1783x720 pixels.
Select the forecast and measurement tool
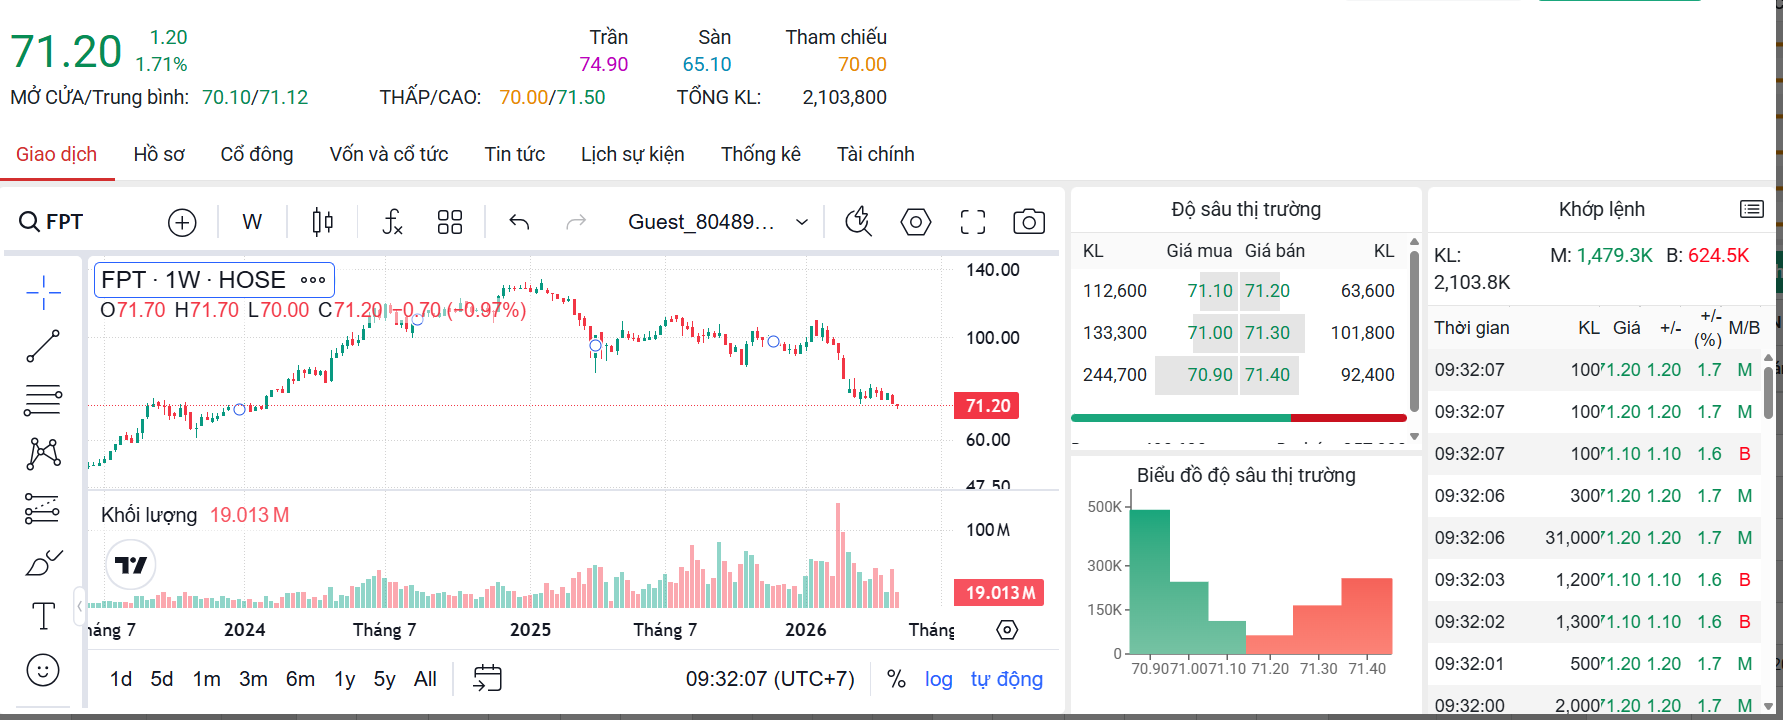click(43, 509)
